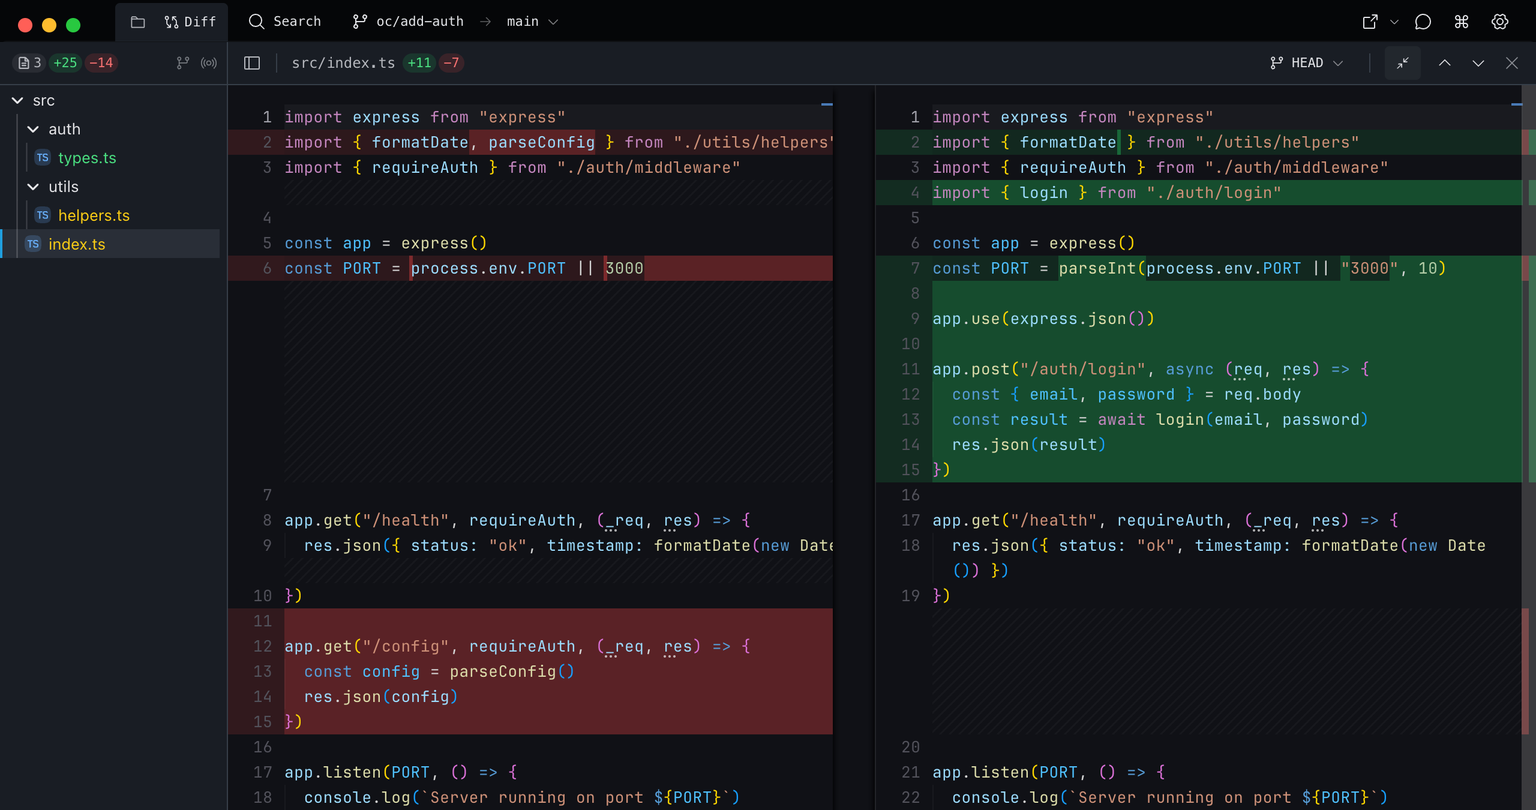Open helpers.ts in file tree
This screenshot has height=810, width=1536.
pyautogui.click(x=94, y=215)
